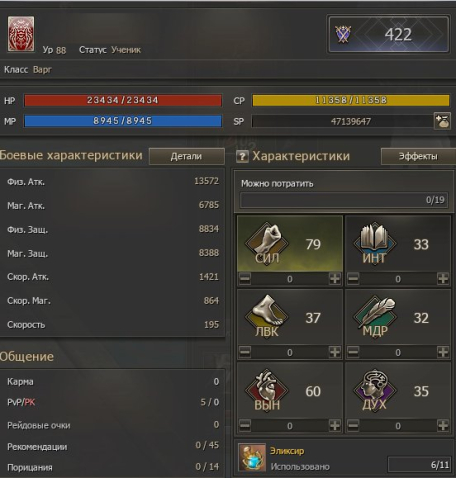Select the МДР feather stat icon

tap(375, 317)
